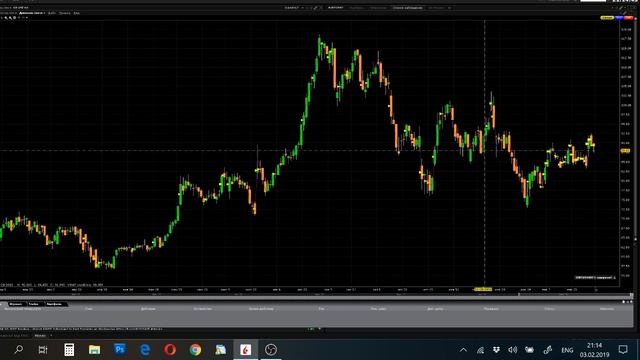Switch to Photoshop on the taskbar

tap(120, 349)
